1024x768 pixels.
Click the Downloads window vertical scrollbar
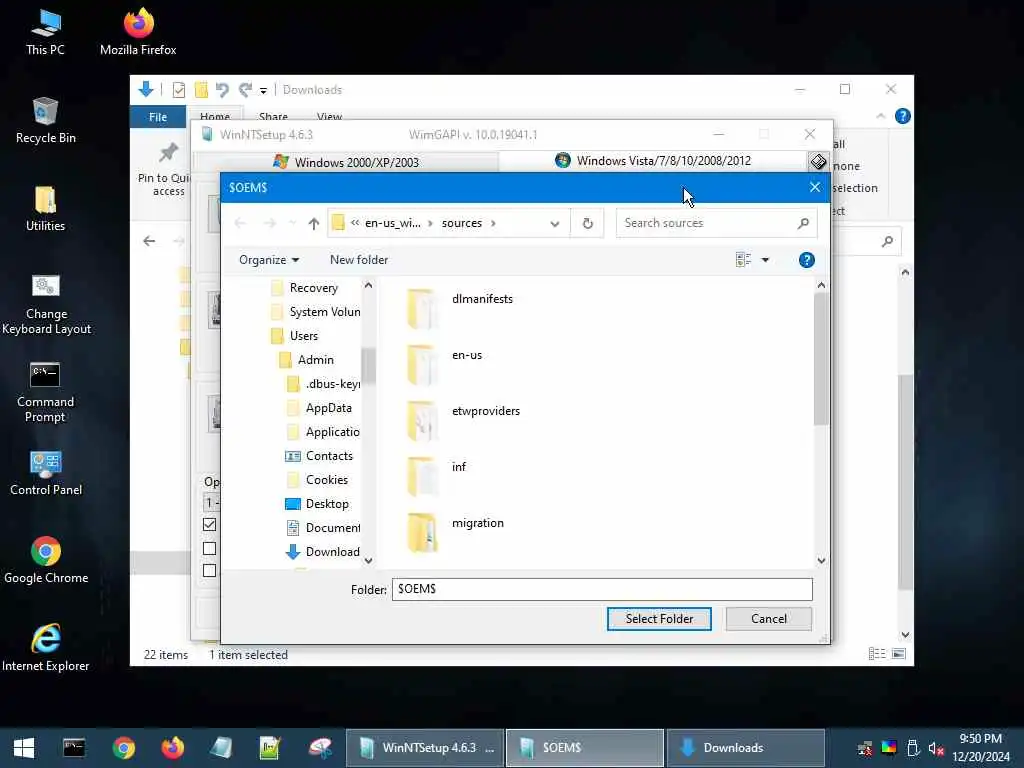tap(904, 483)
